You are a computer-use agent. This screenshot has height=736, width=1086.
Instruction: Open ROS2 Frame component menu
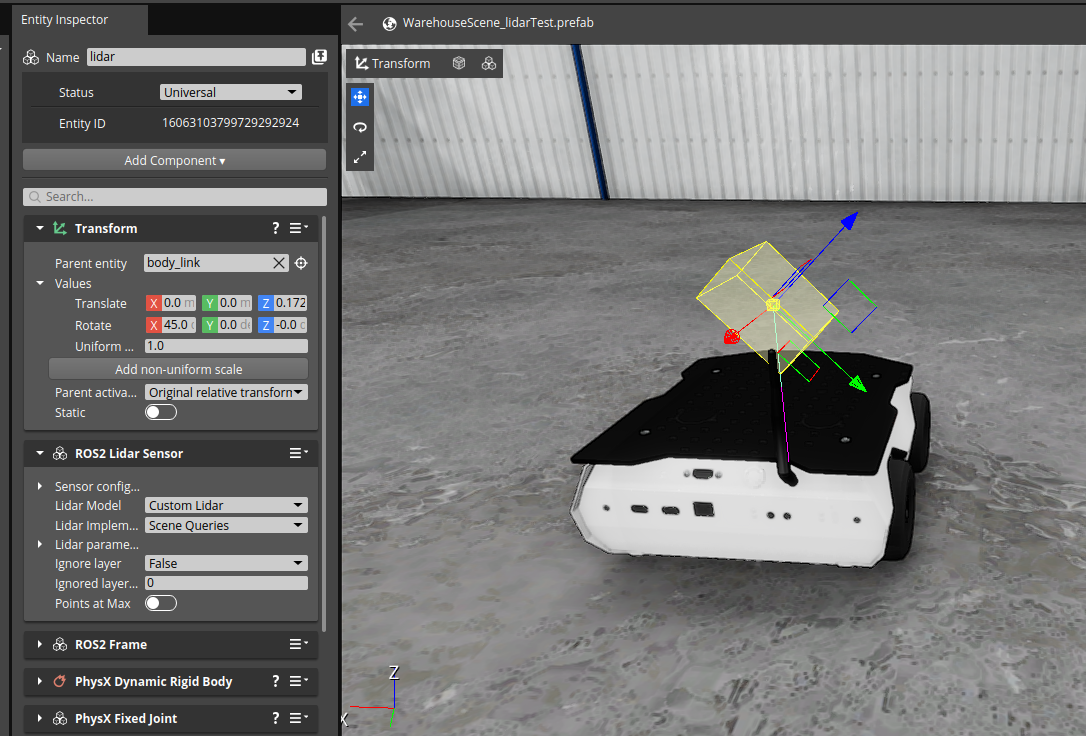(x=299, y=644)
